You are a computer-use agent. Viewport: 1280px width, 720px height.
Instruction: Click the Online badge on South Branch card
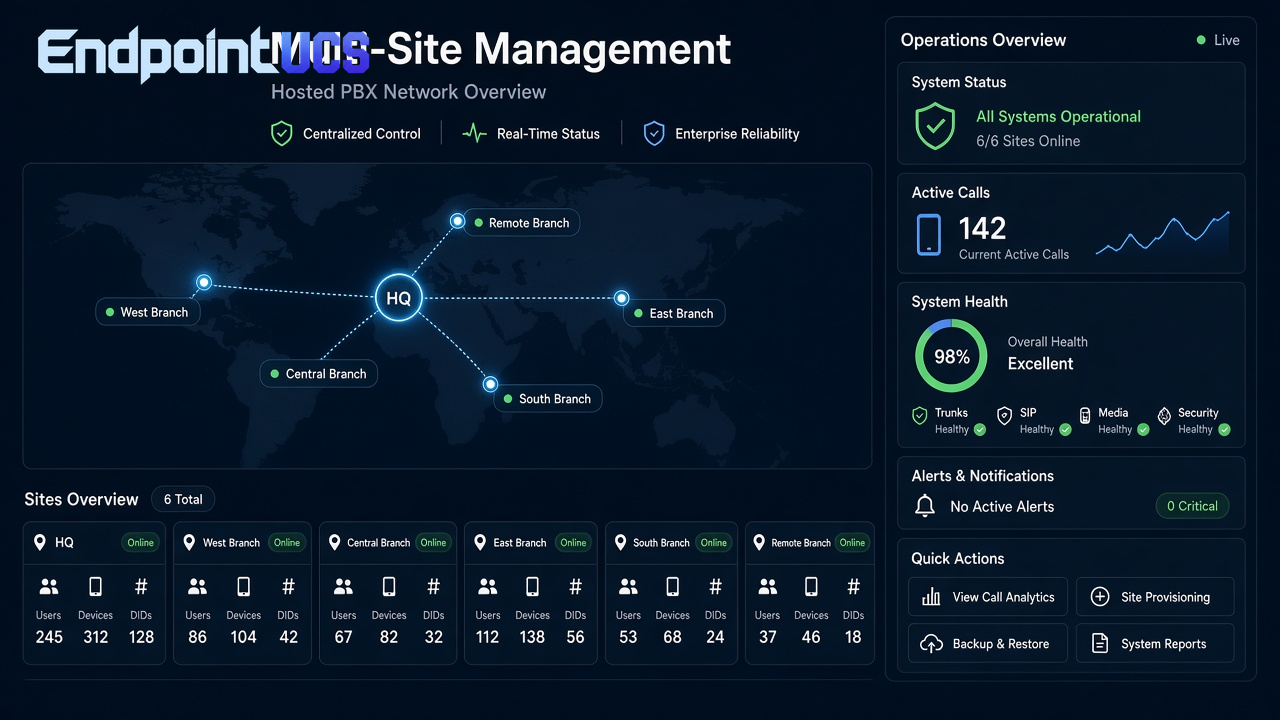pos(714,543)
